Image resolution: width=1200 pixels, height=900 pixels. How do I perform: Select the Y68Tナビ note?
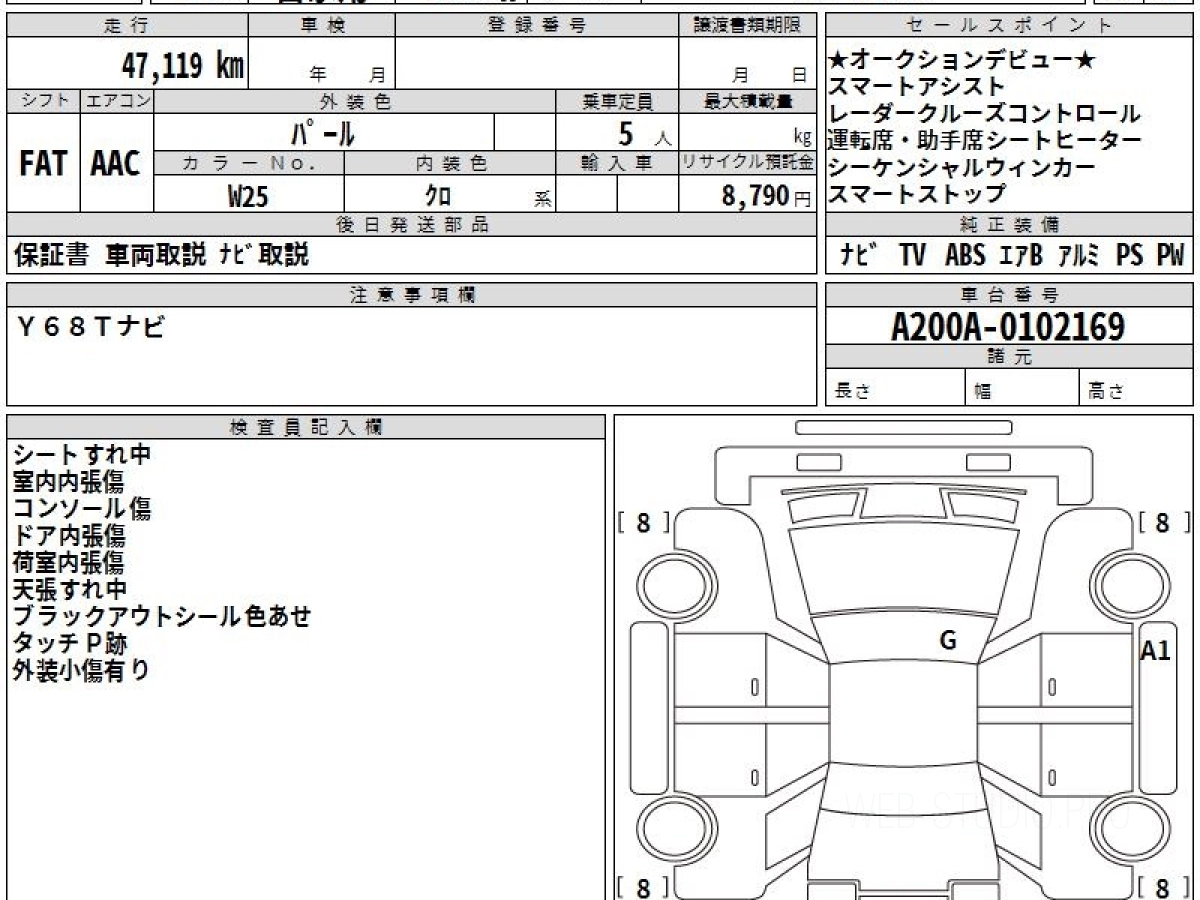(x=90, y=326)
